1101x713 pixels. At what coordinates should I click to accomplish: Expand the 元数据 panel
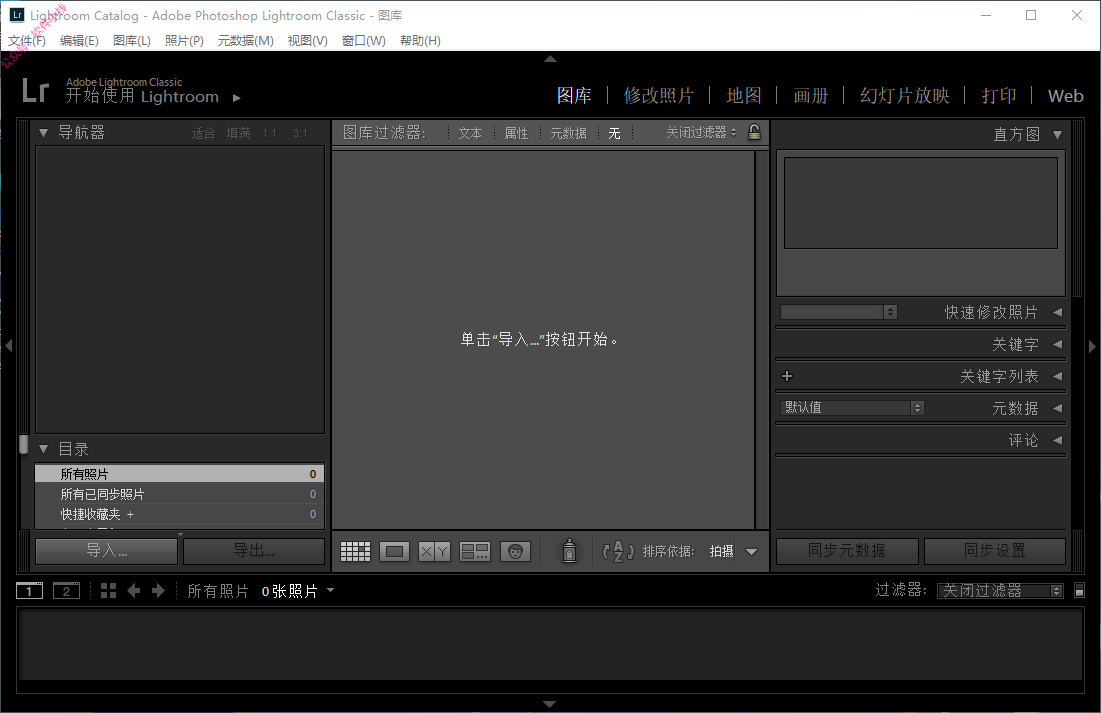1057,408
